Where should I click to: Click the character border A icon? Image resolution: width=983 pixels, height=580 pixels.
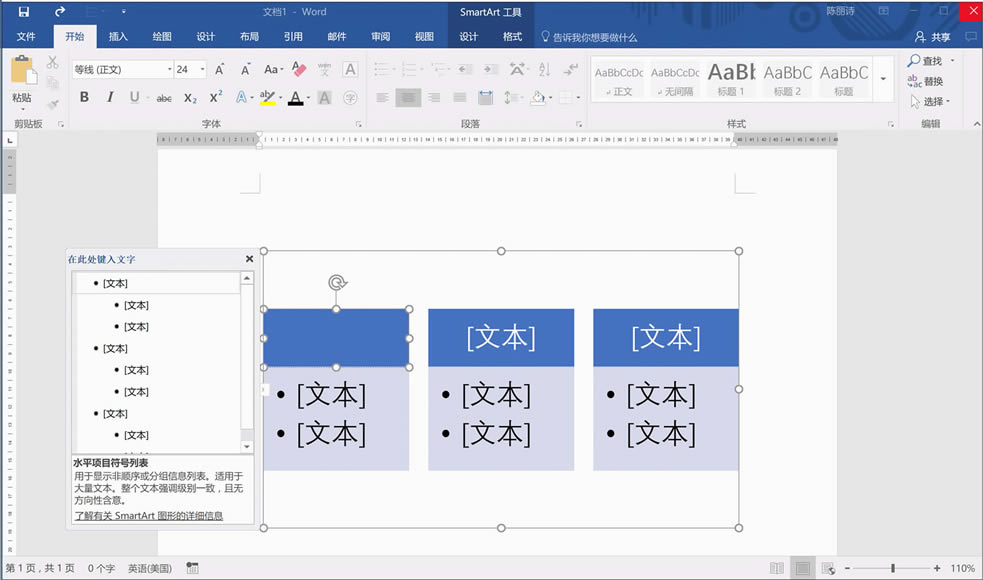click(x=350, y=69)
